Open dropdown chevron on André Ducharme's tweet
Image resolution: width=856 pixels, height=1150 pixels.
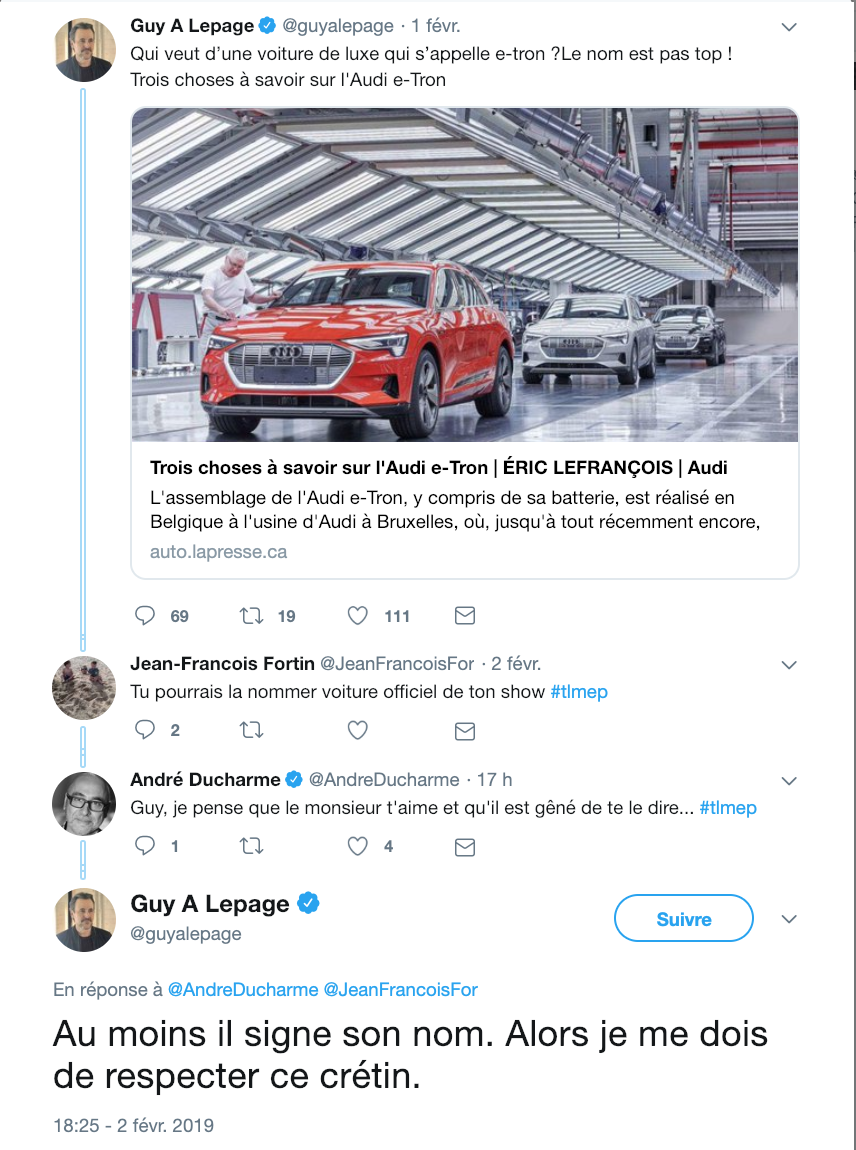point(789,781)
